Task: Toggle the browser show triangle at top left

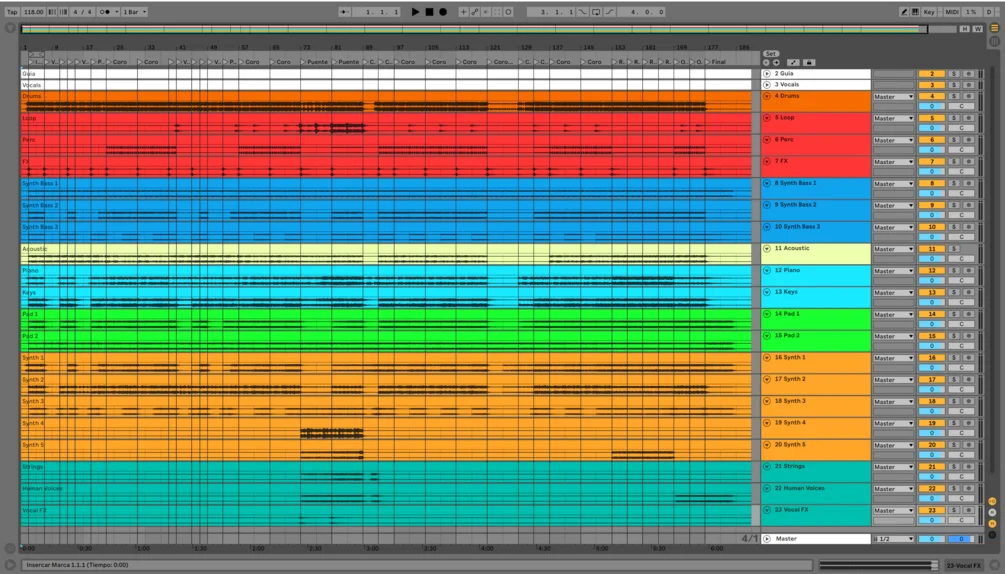Action: tap(10, 28)
